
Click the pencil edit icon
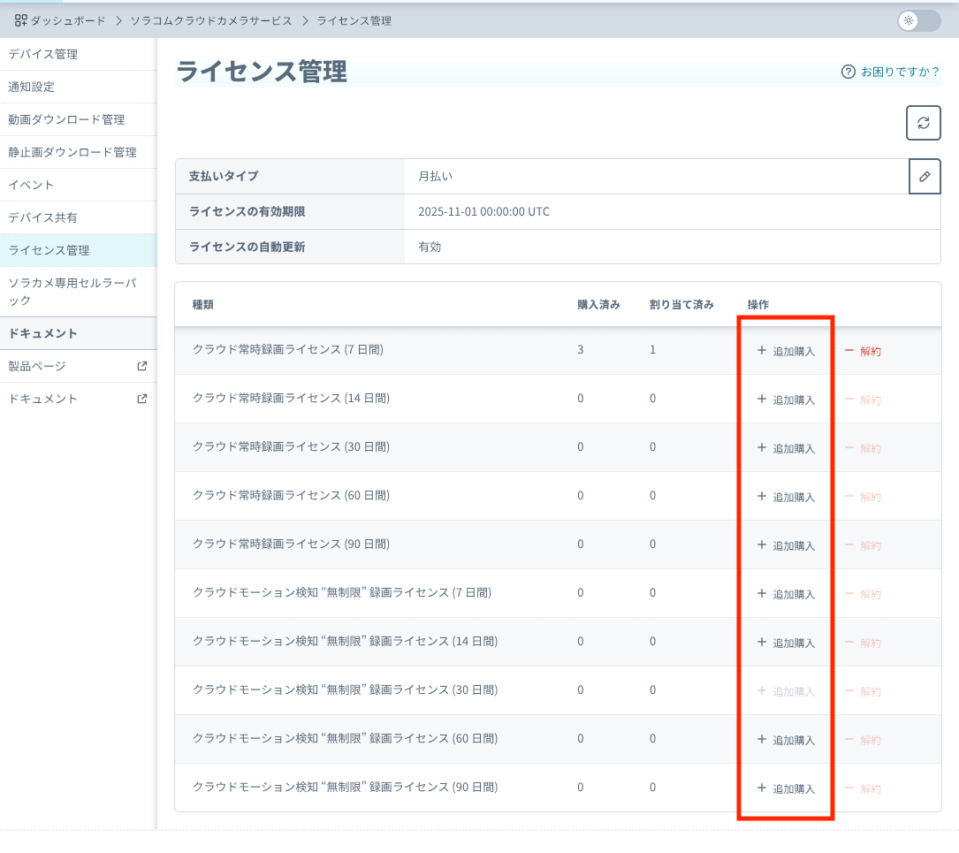[924, 176]
